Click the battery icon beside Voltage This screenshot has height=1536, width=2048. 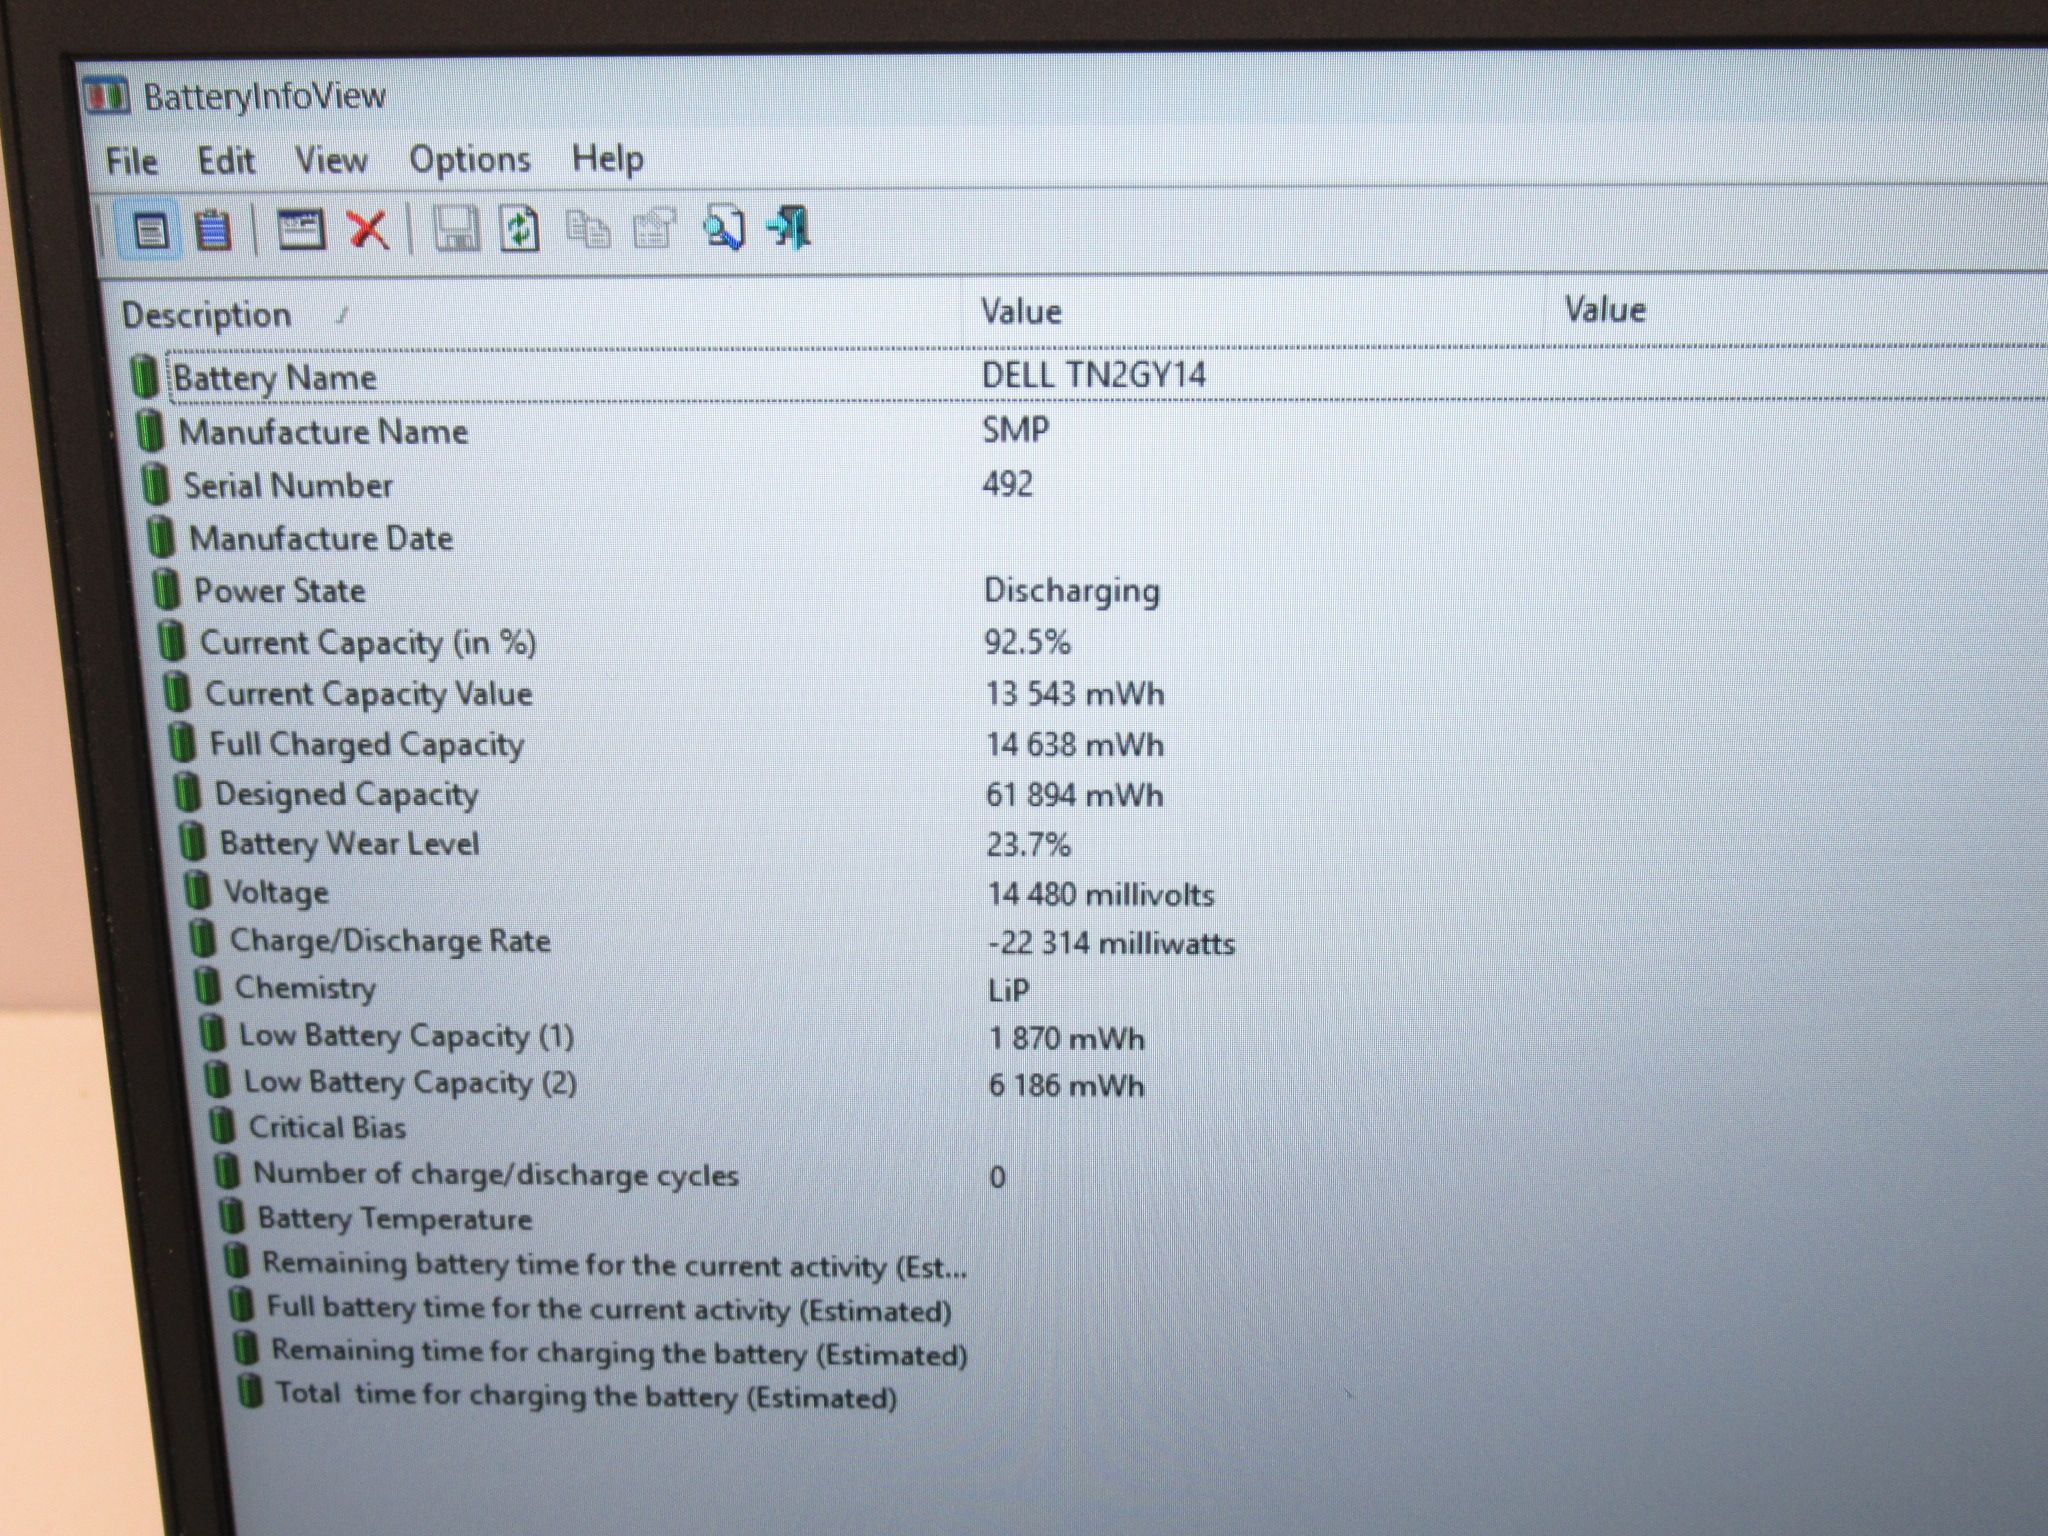coord(198,891)
